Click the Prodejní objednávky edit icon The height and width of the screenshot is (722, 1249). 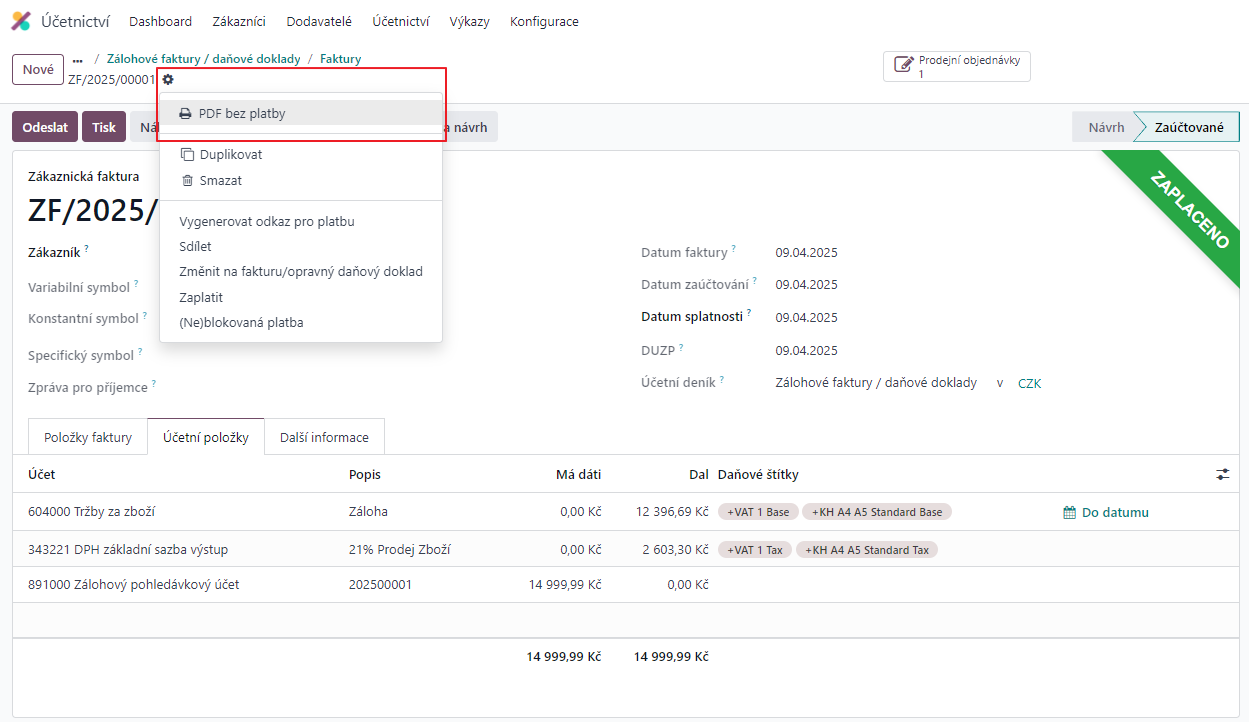(x=903, y=67)
